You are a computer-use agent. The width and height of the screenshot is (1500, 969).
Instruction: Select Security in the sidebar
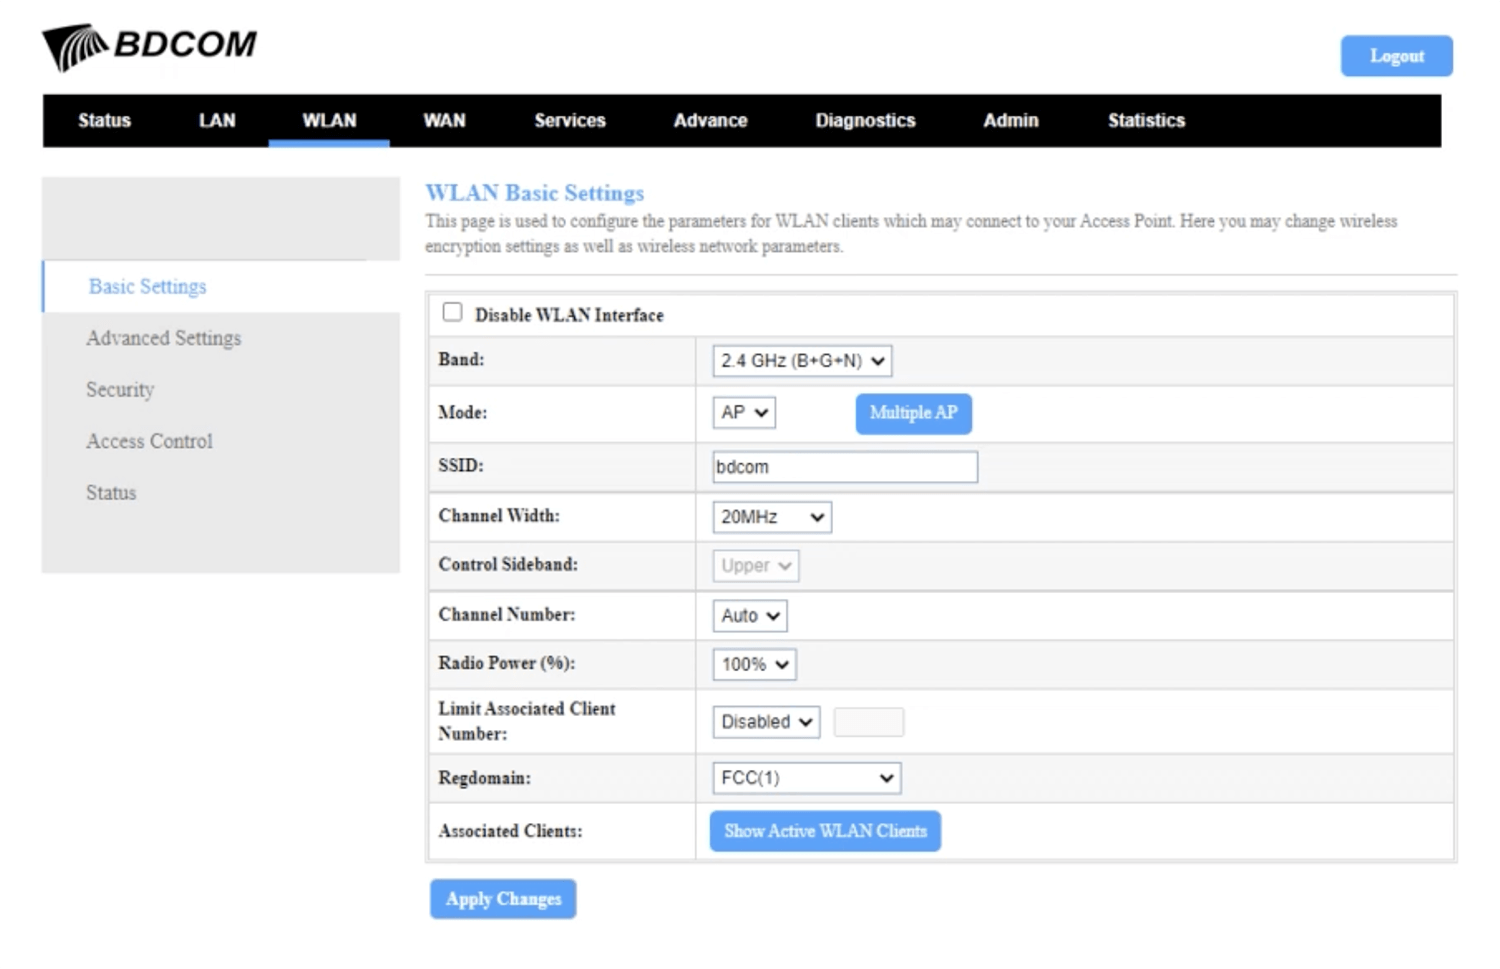[x=120, y=390]
